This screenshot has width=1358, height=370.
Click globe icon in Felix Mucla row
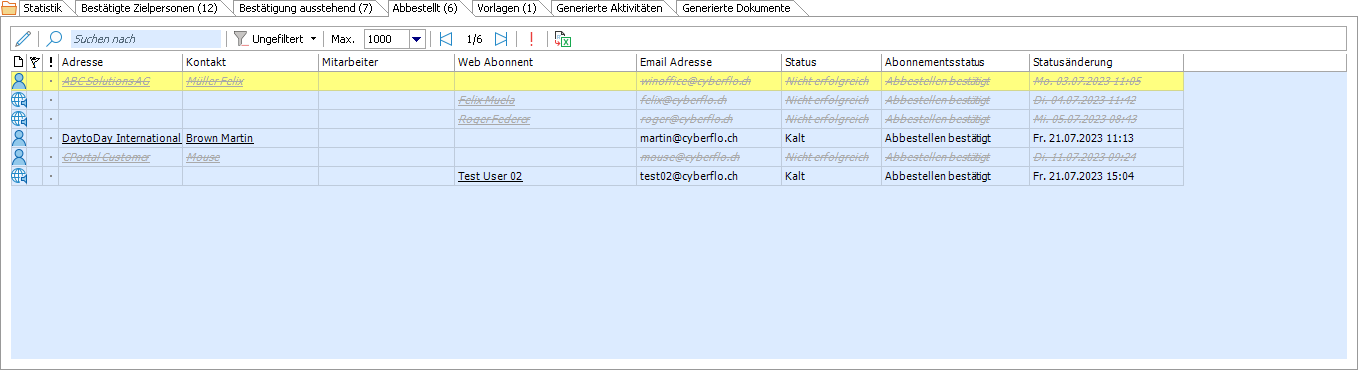pyautogui.click(x=18, y=100)
